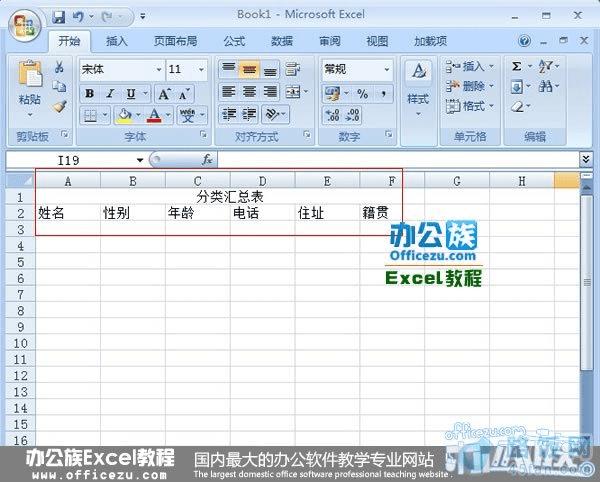Insert function with fx button
This screenshot has width=600, height=482.
coord(207,160)
